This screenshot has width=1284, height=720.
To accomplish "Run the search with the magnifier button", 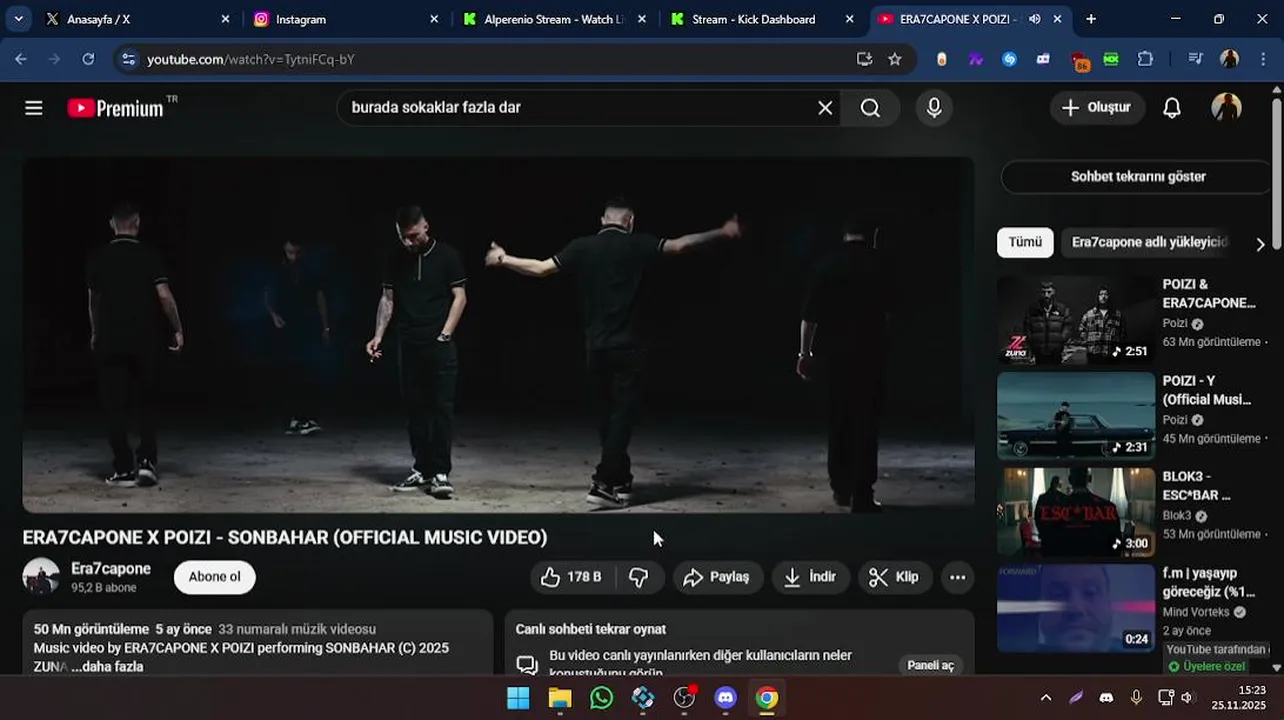I will (x=870, y=108).
